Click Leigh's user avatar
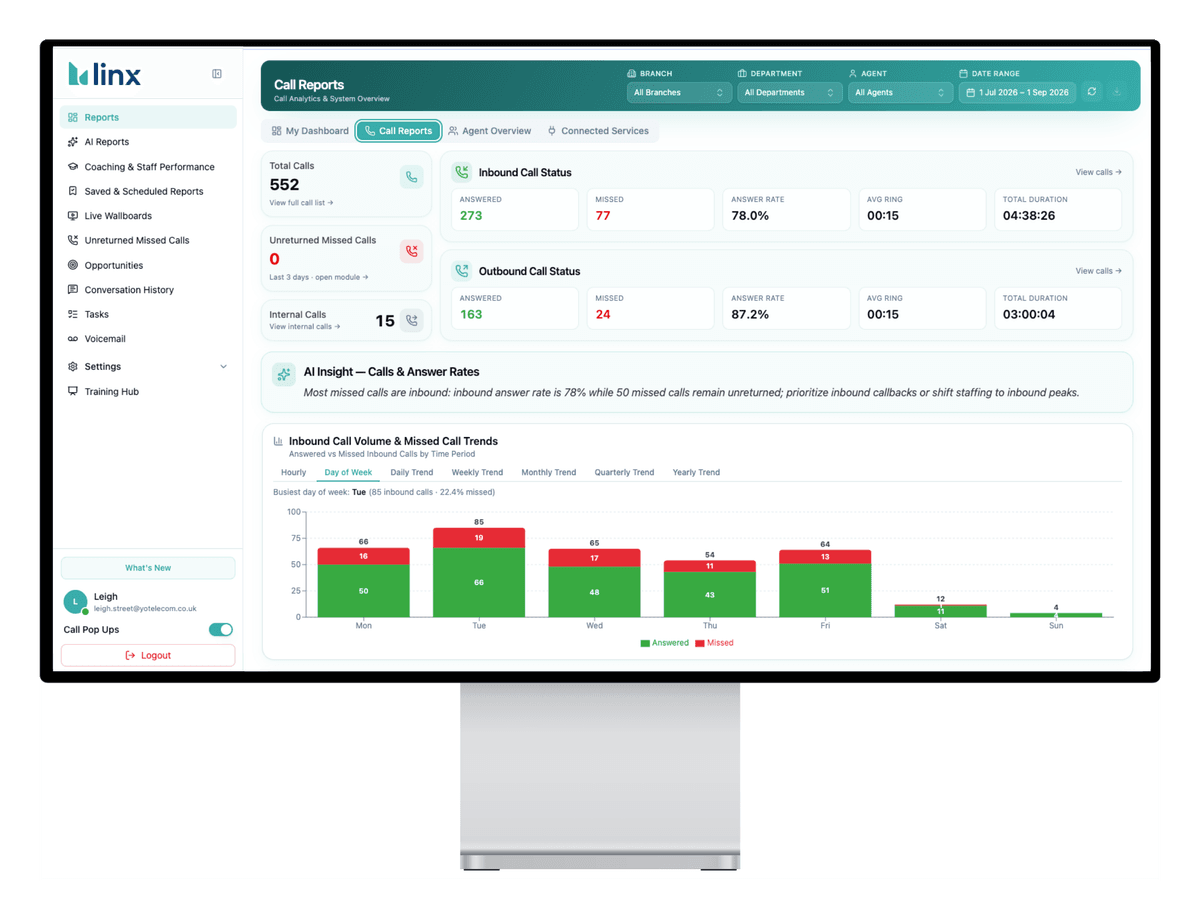The height and width of the screenshot is (901, 1200). tap(75, 602)
